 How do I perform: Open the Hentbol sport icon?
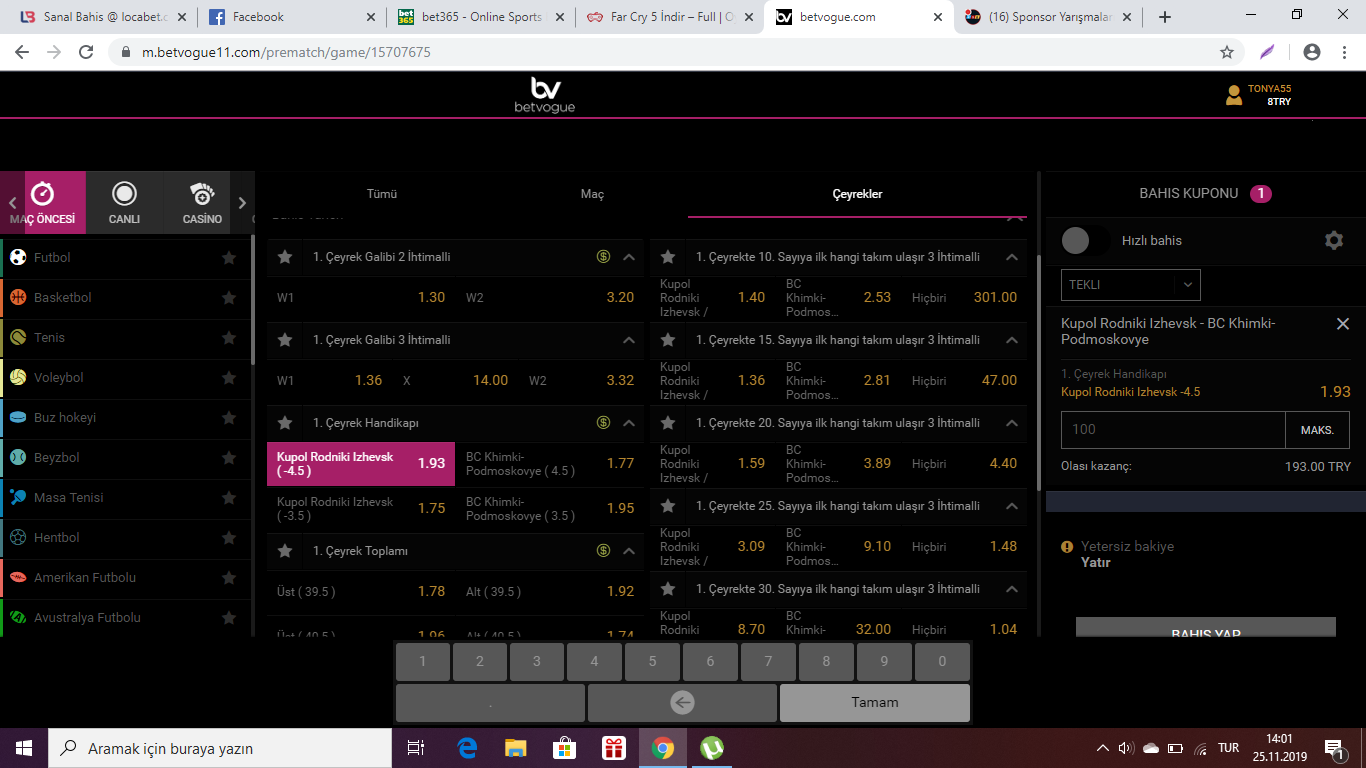(18, 538)
